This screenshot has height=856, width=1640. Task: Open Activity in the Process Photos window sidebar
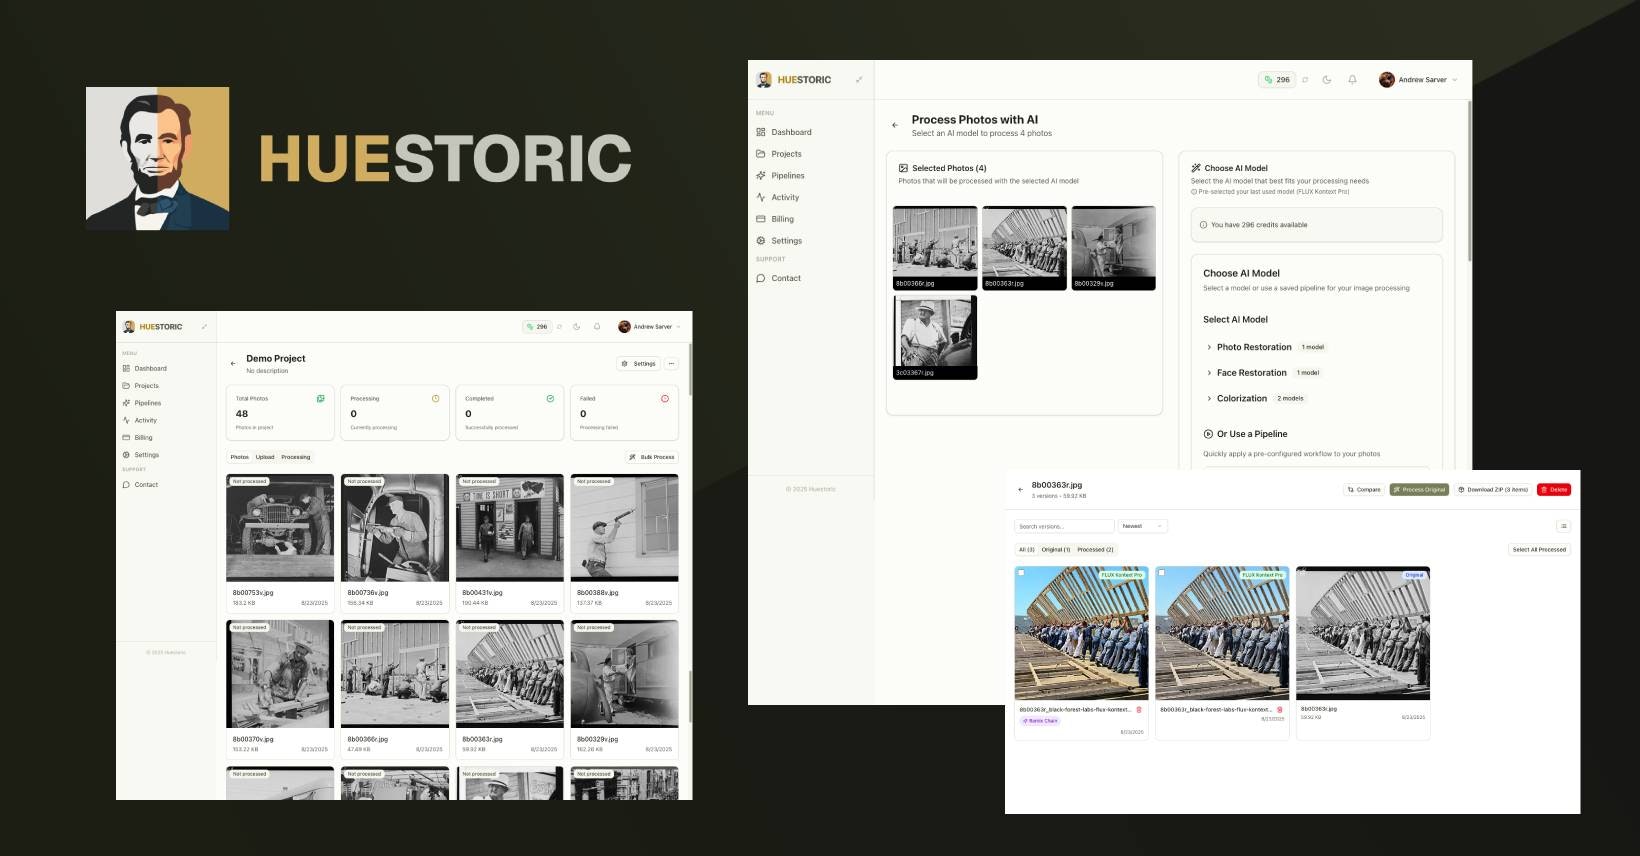(x=778, y=198)
